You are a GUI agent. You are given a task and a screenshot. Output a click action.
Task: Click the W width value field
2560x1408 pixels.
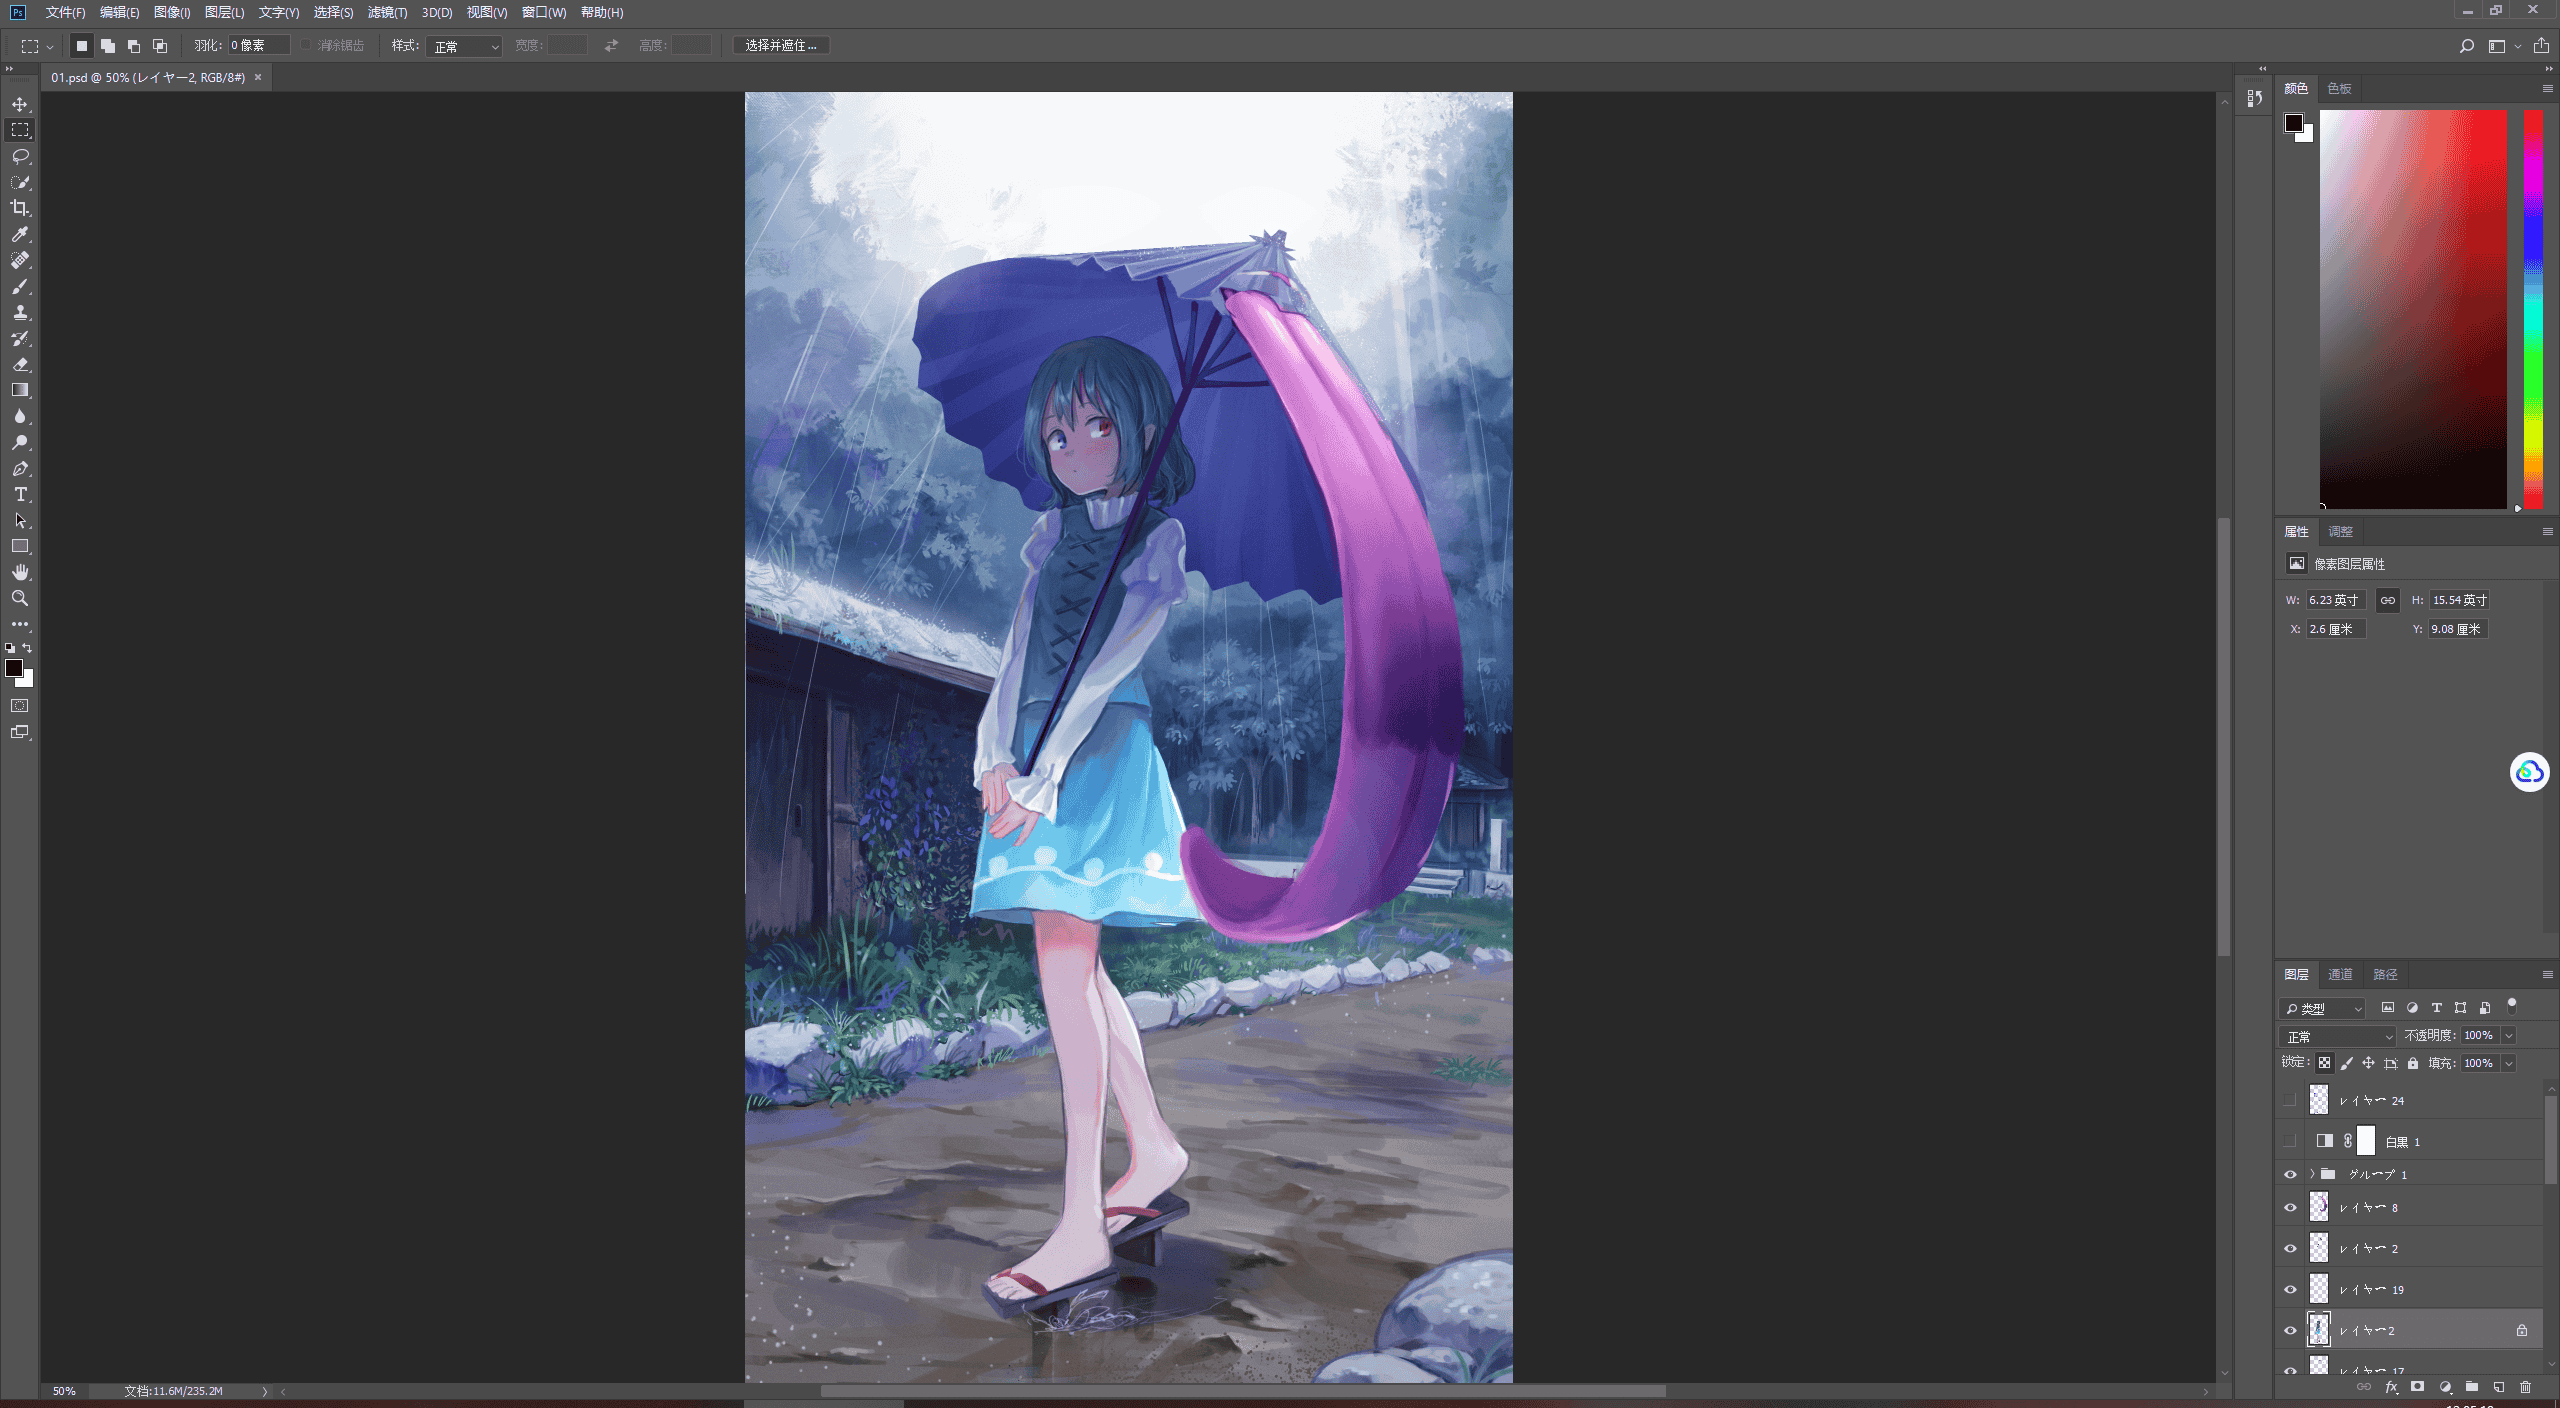2335,600
